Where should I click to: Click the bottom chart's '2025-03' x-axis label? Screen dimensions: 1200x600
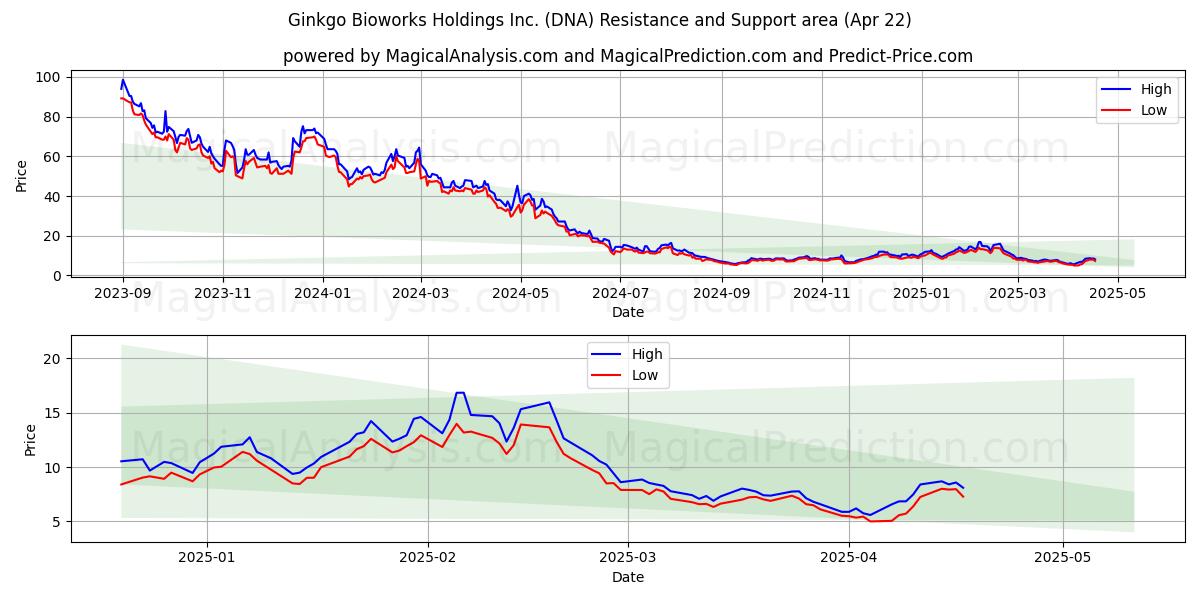pos(629,559)
